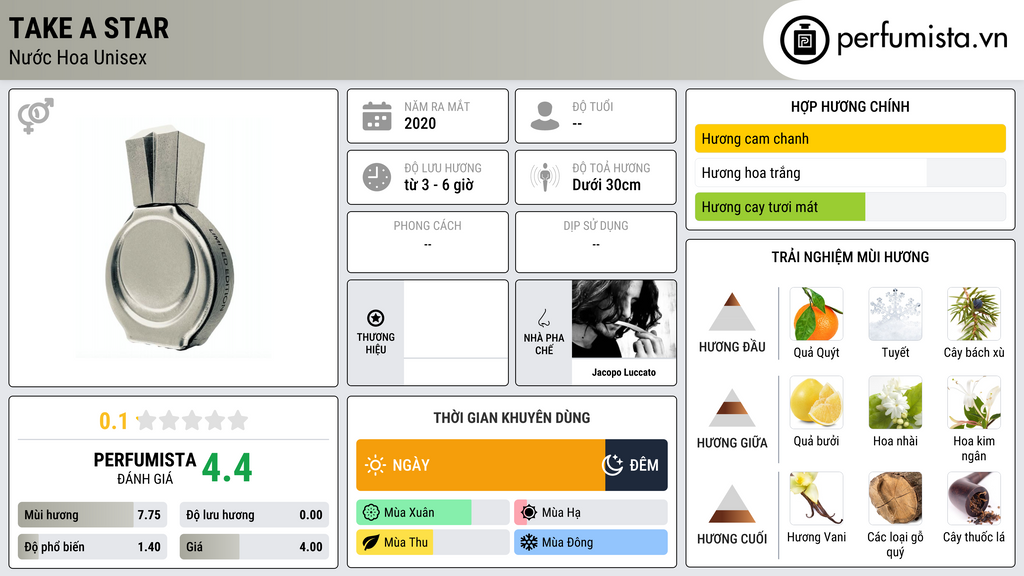This screenshot has height=576, width=1024.
Task: Click the five-star user rating row
Action: coord(192,420)
